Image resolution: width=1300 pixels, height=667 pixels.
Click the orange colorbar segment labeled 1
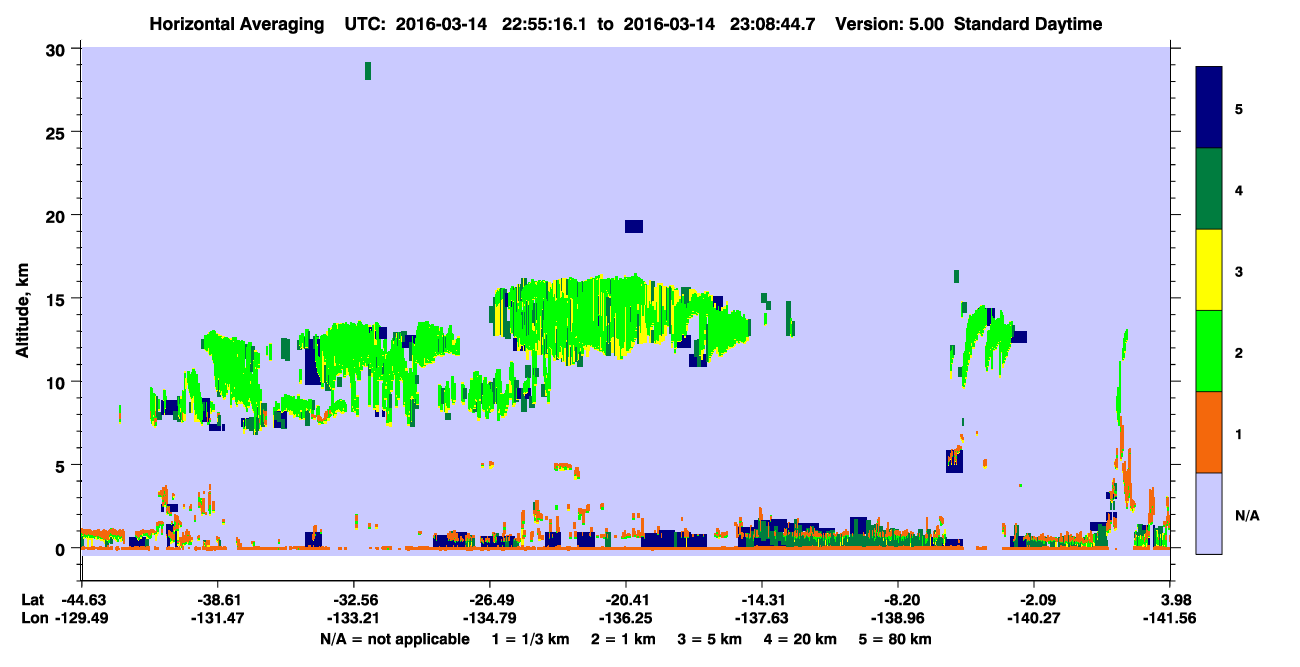coord(1209,432)
